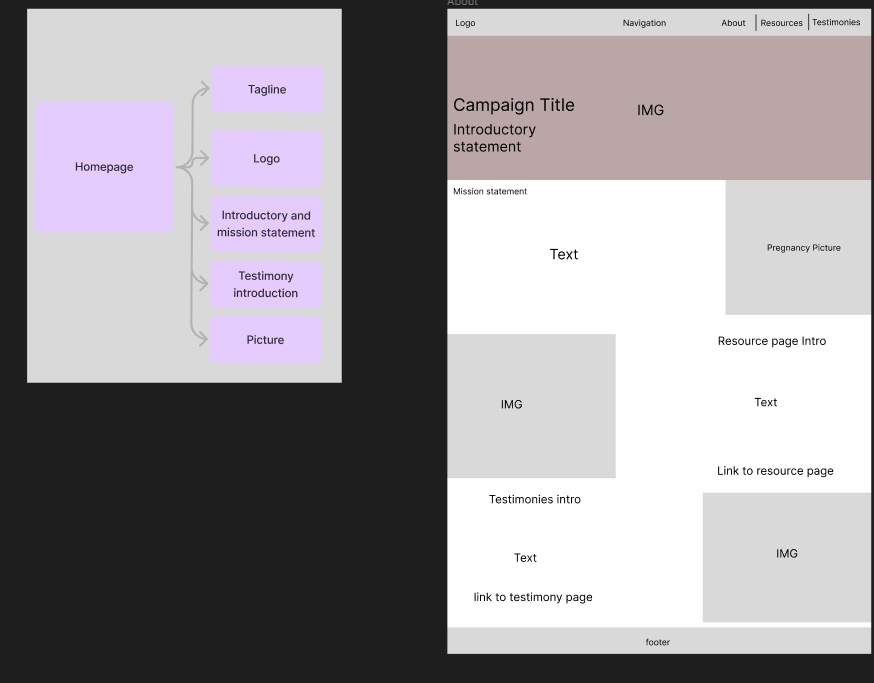
Task: Select the Campaign Title heading
Action: click(x=513, y=105)
